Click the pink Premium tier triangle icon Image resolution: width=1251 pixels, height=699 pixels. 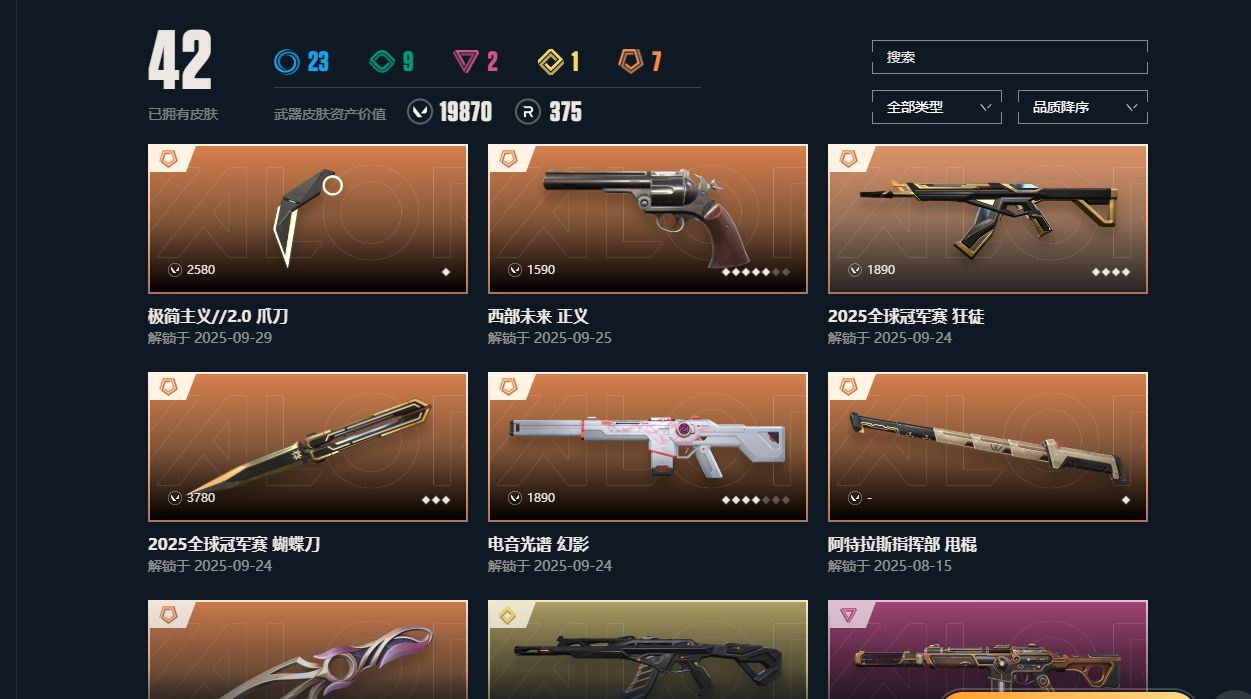(465, 62)
